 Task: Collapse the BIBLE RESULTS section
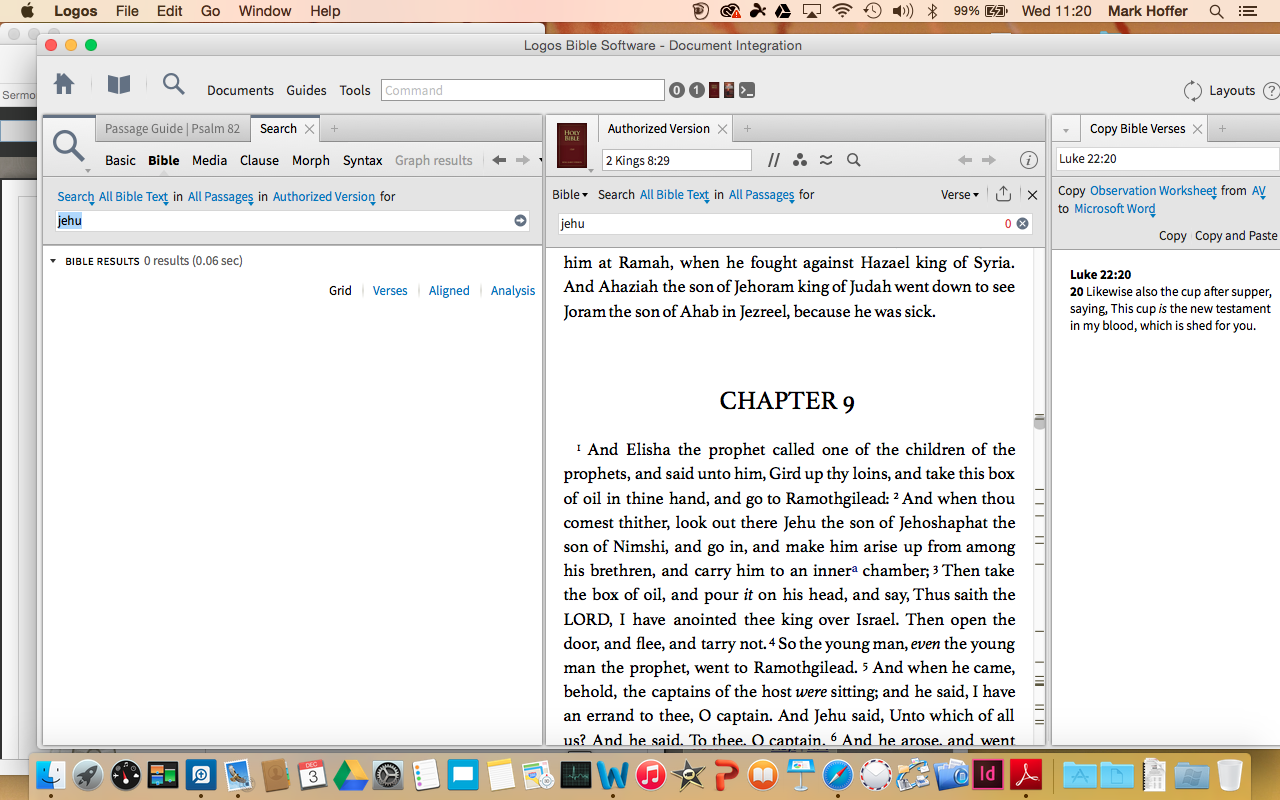coord(53,261)
